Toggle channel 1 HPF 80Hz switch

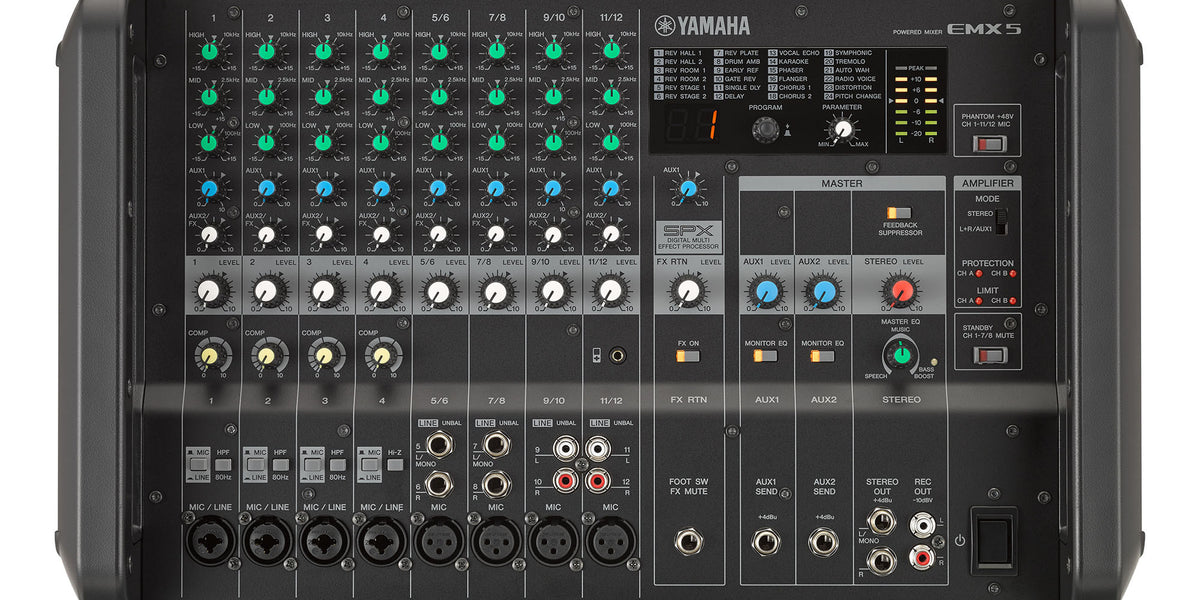point(223,465)
